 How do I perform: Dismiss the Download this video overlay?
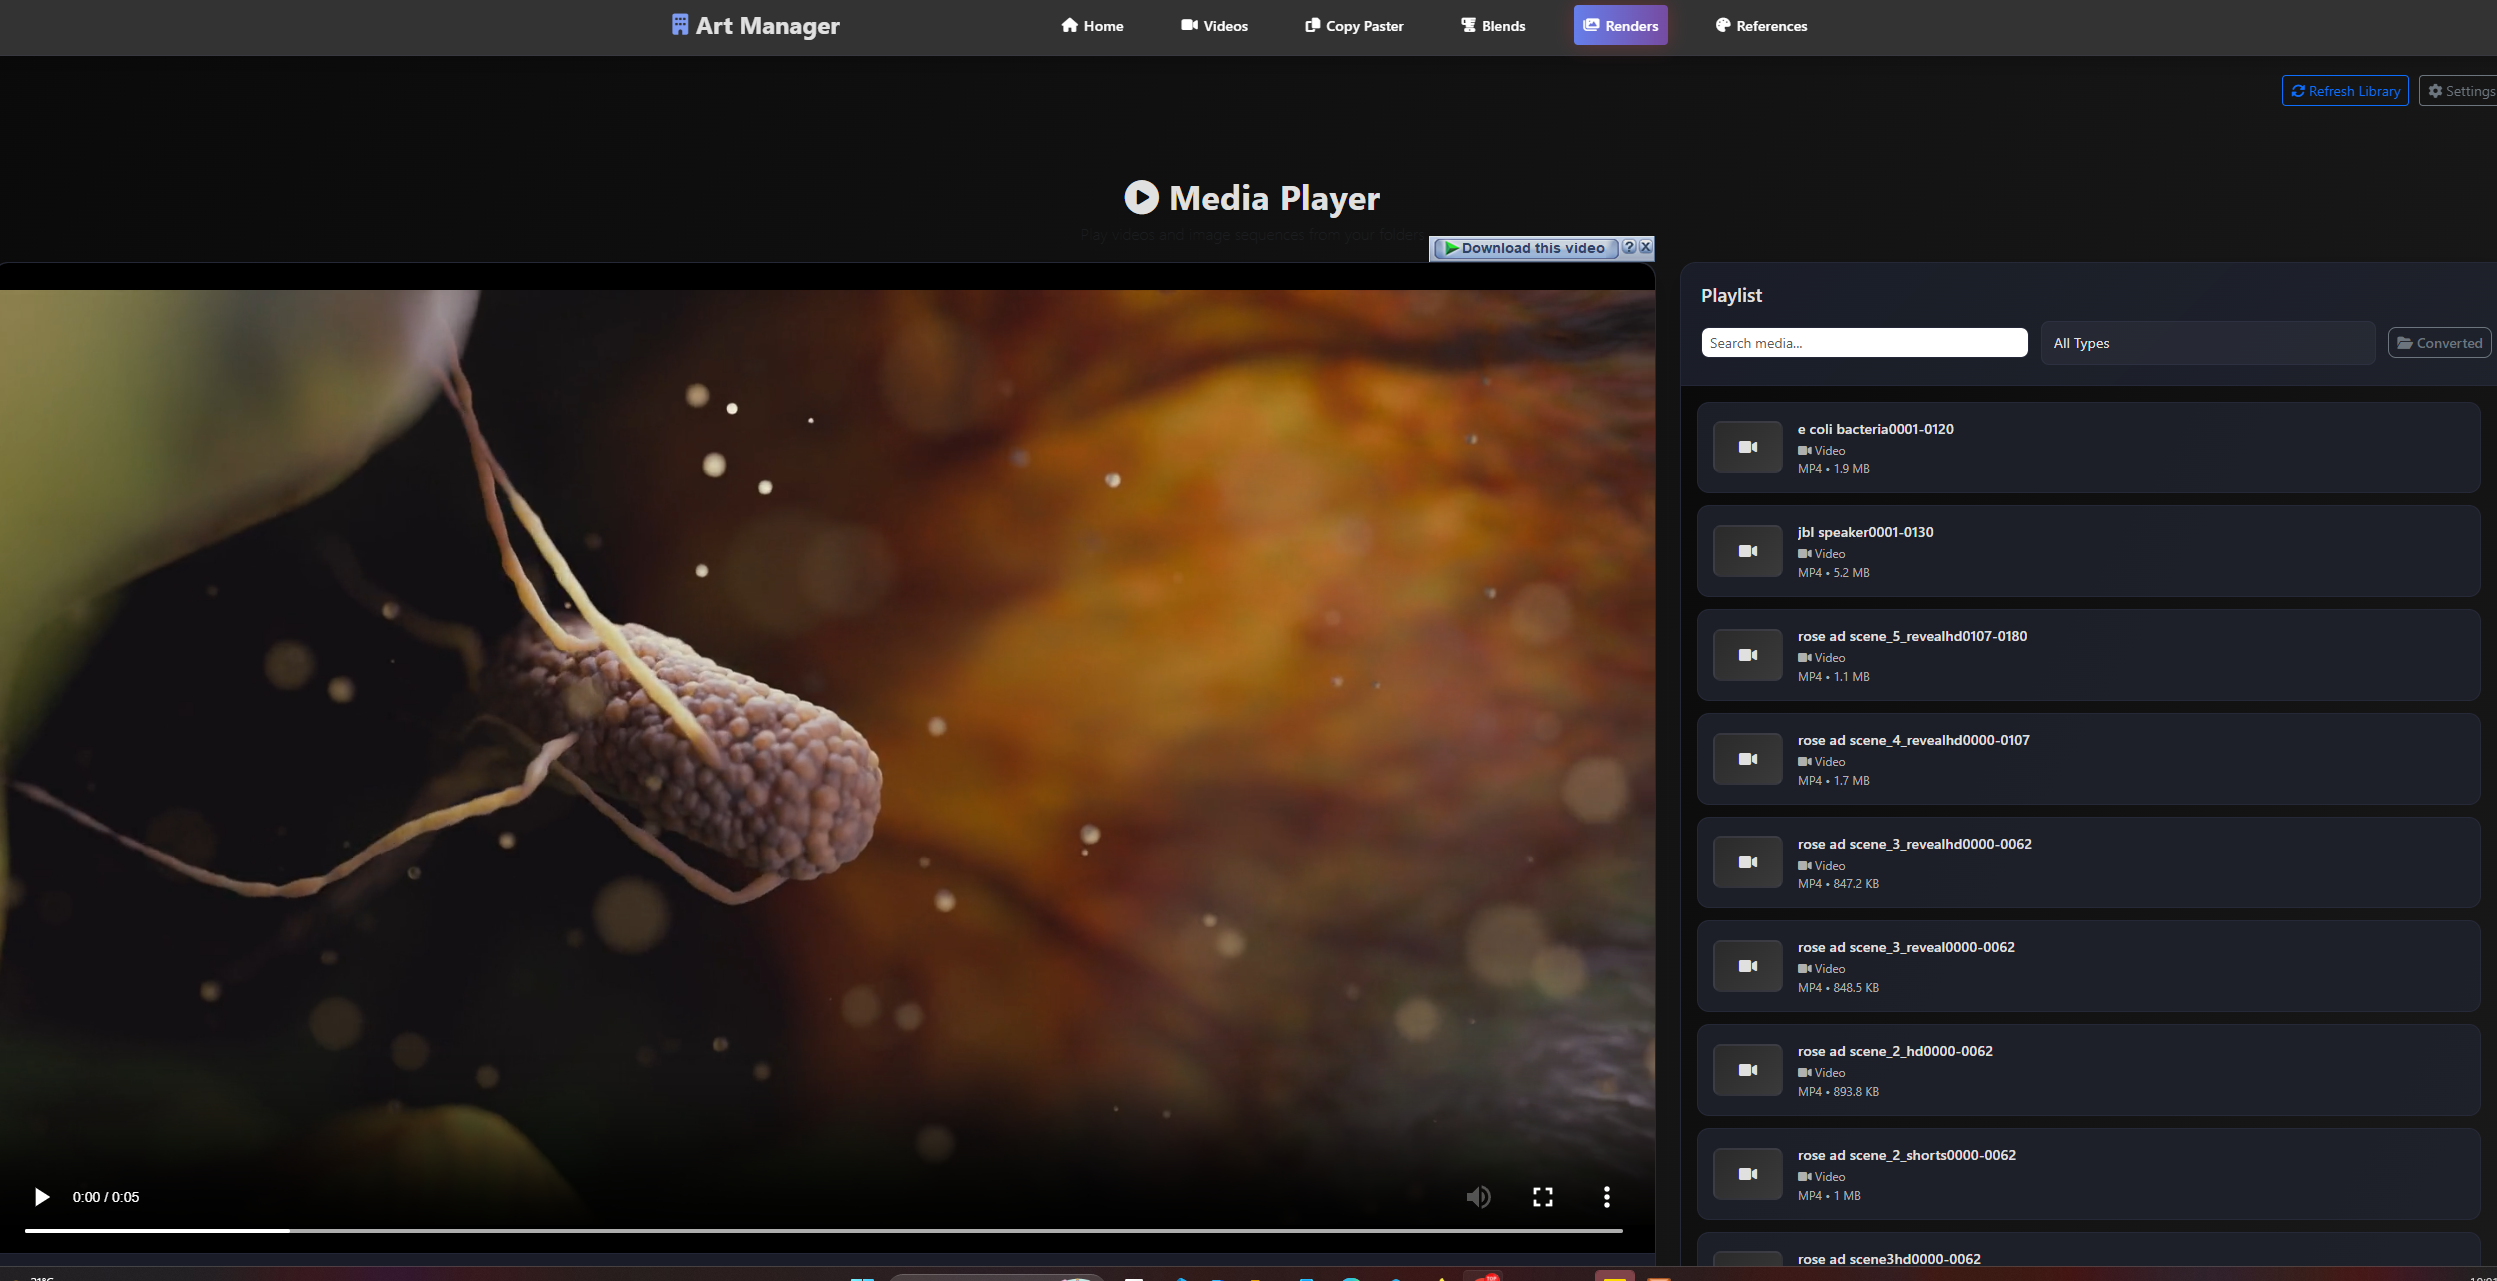tap(1644, 248)
